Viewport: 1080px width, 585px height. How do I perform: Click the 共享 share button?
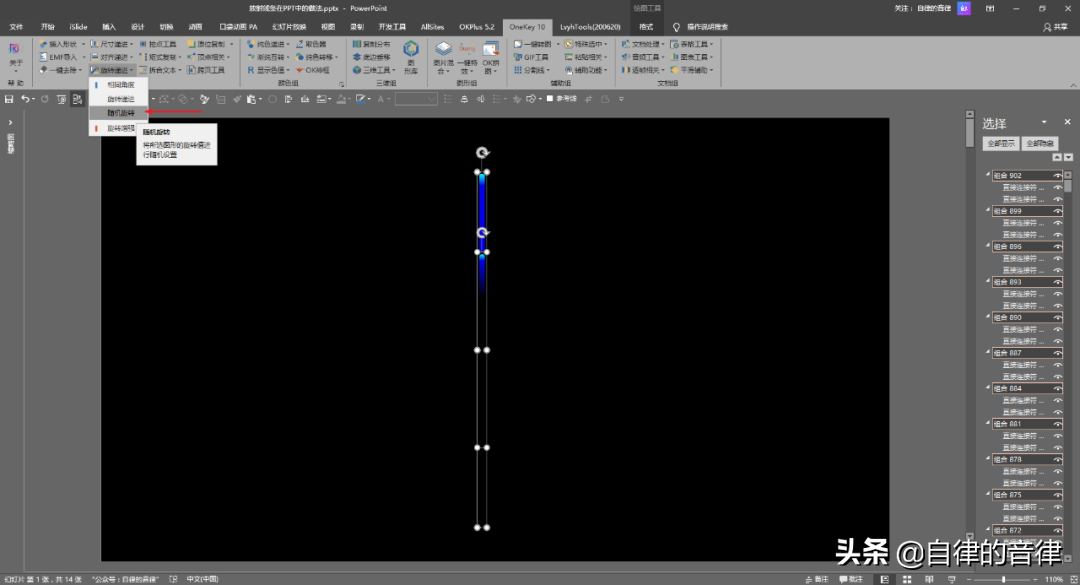pyautogui.click(x=1055, y=27)
